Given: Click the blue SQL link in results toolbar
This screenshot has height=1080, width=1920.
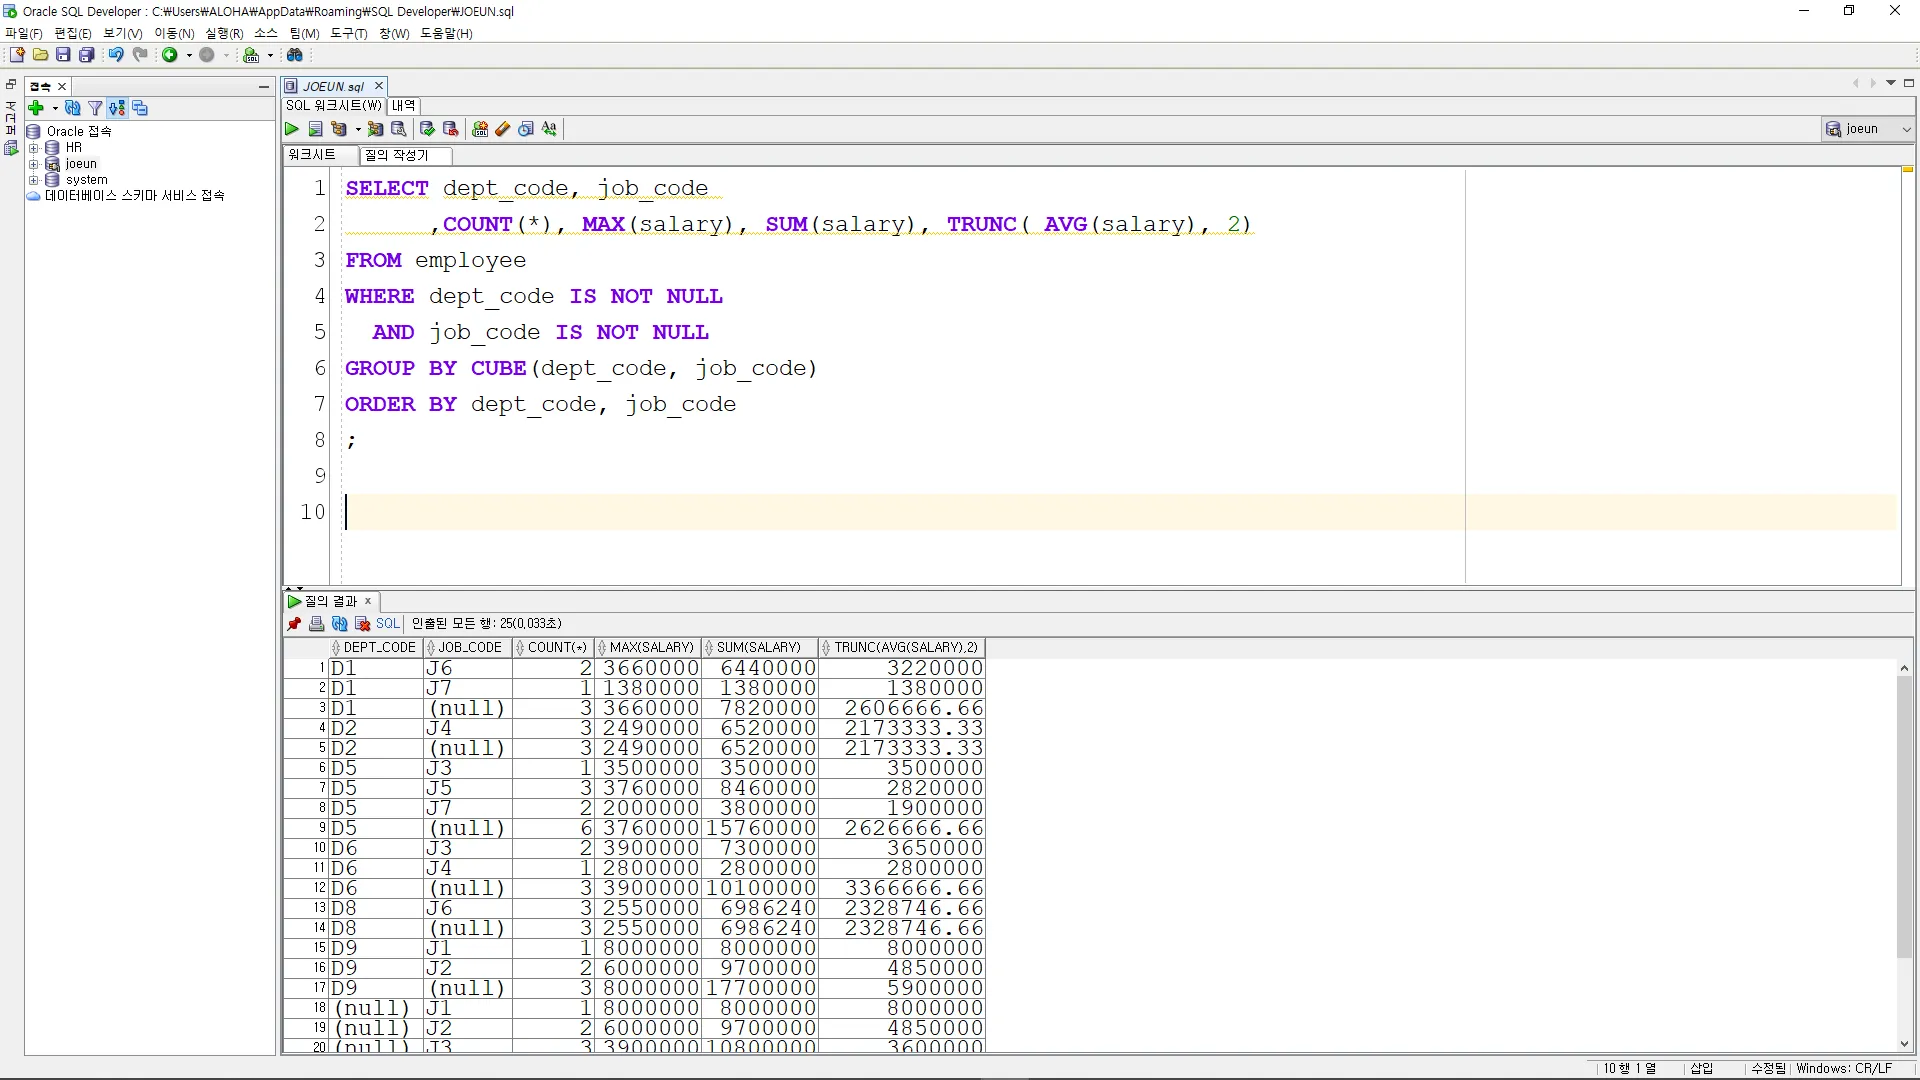Looking at the screenshot, I should coord(387,624).
